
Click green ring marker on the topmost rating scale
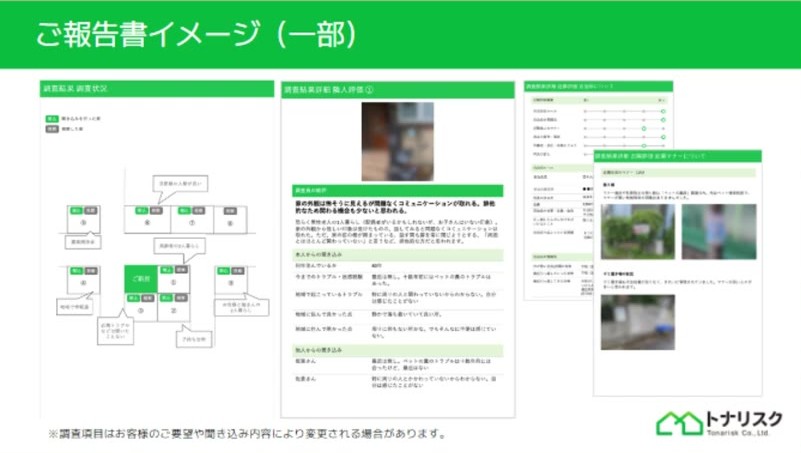tap(663, 111)
